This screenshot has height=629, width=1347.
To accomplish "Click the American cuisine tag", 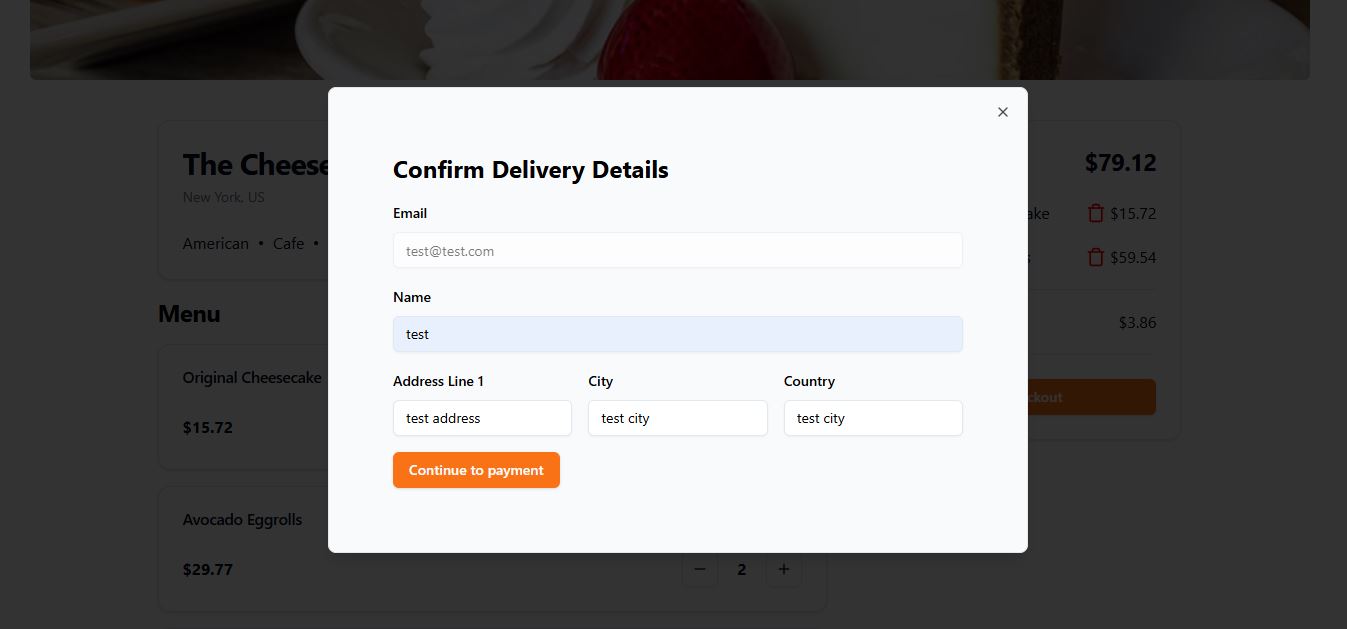I will coord(216,244).
